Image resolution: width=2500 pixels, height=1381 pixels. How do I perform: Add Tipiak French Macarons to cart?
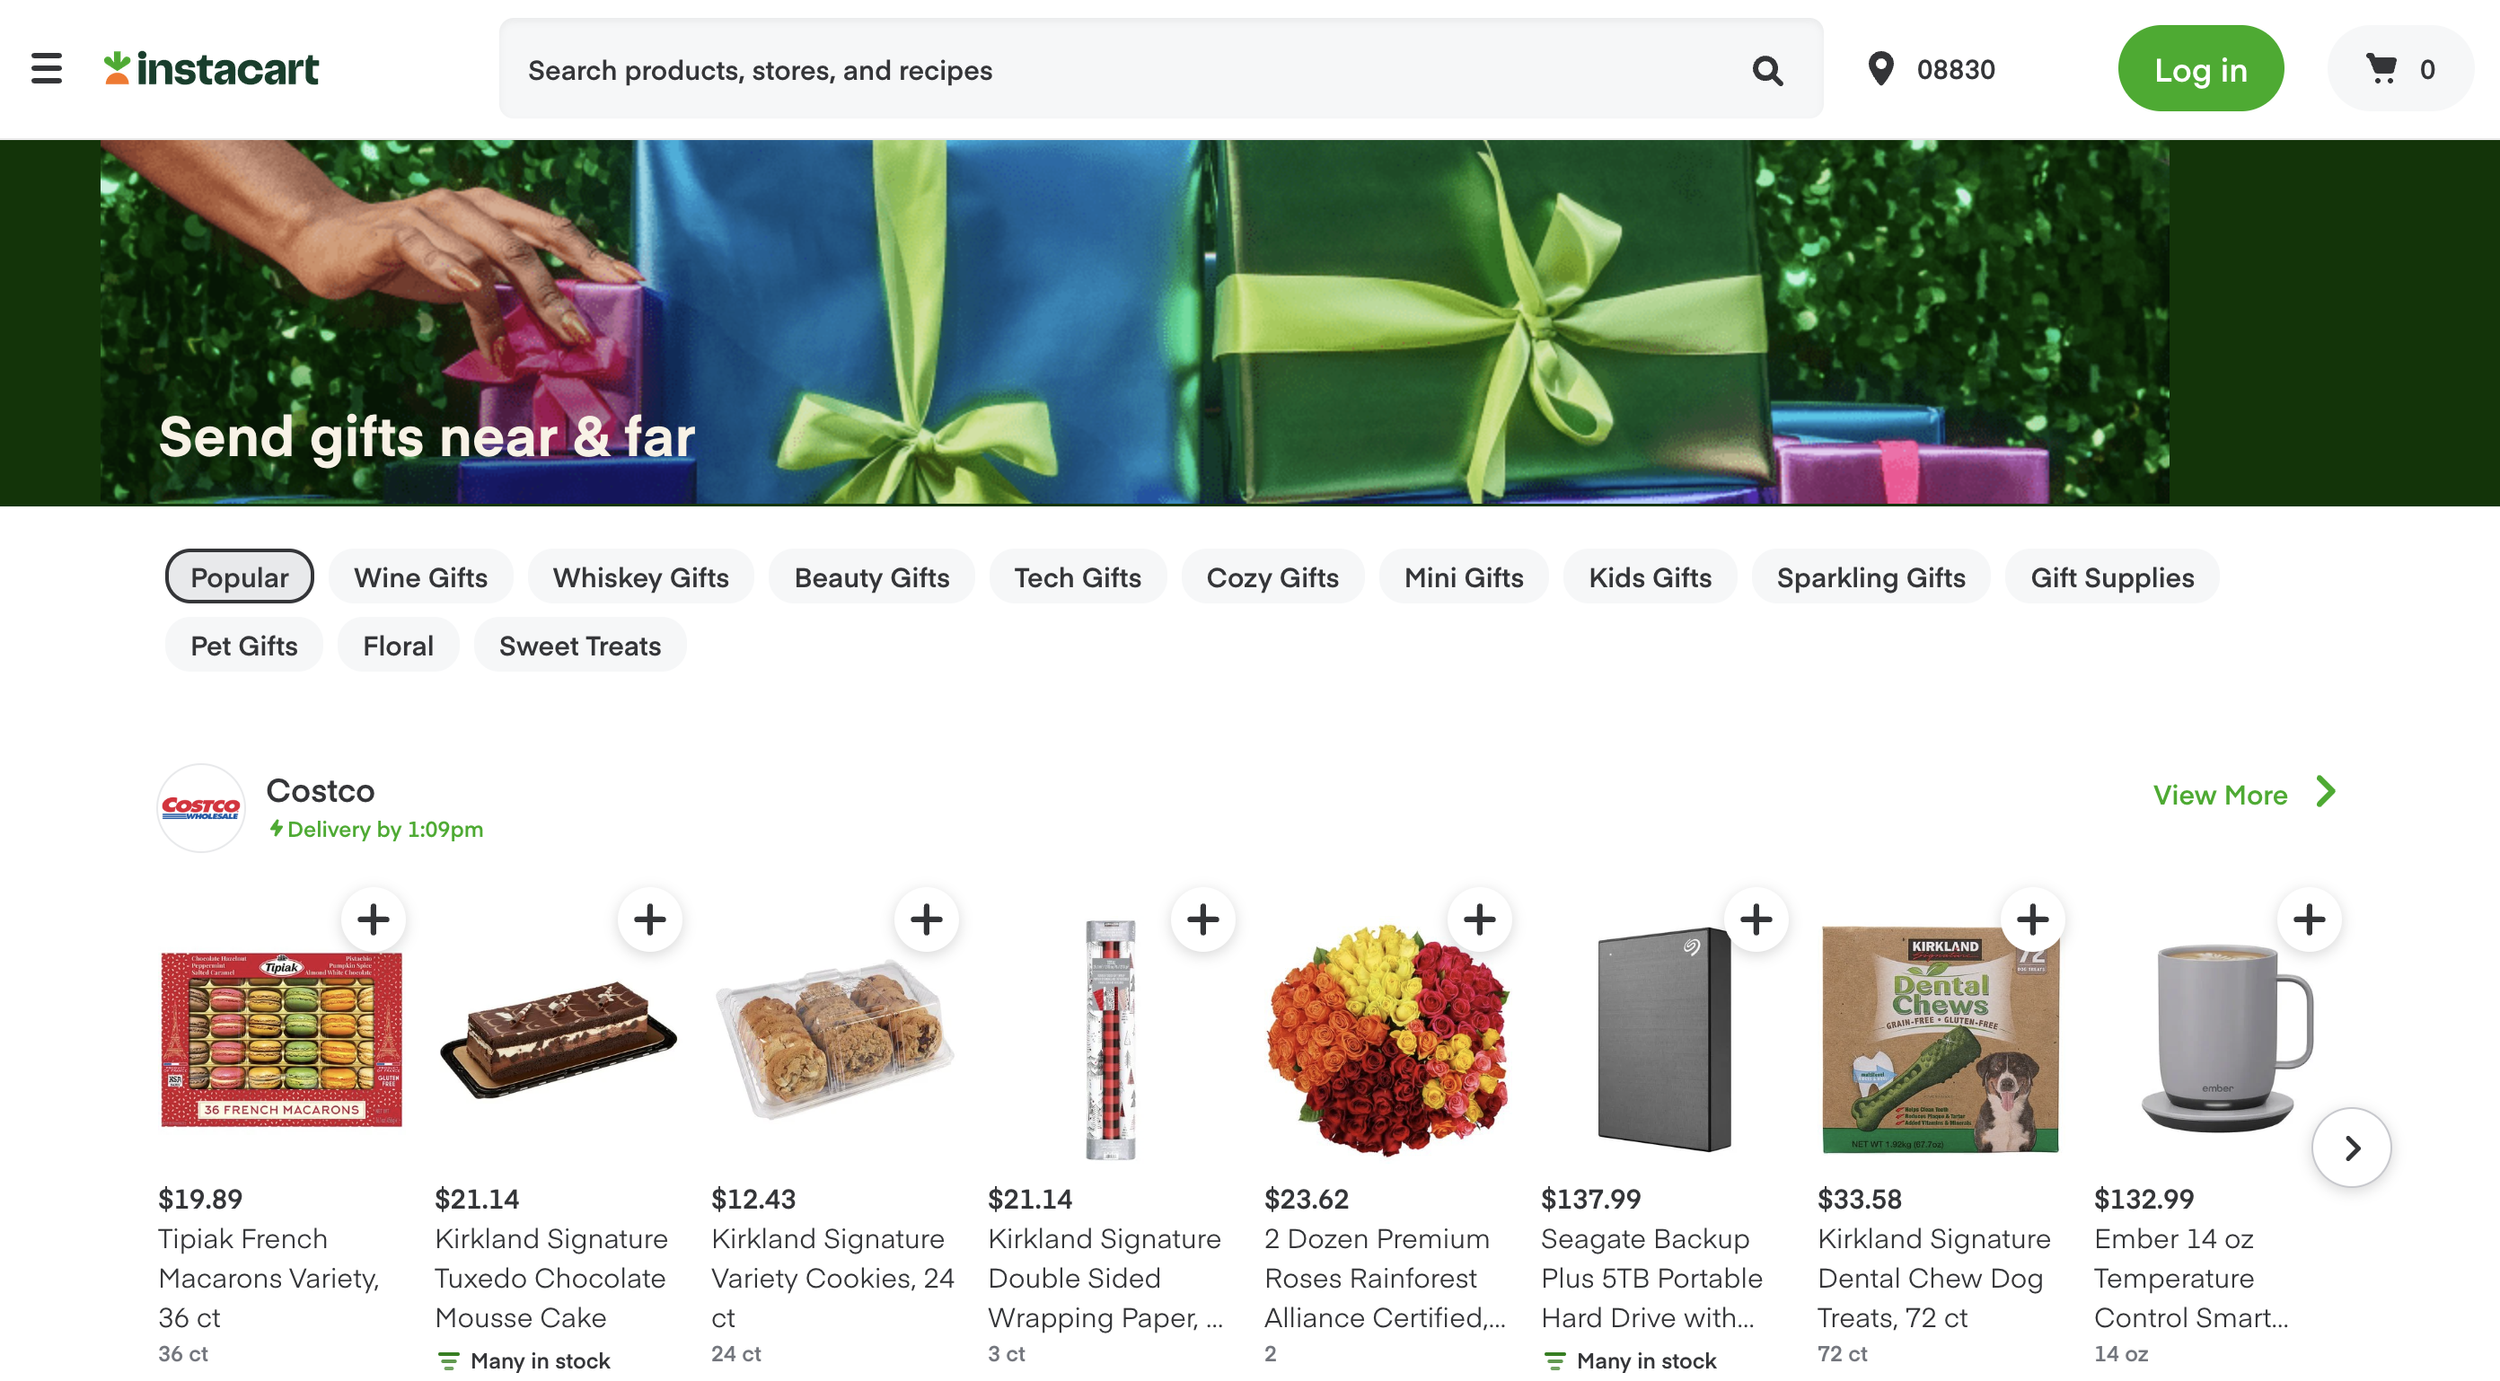(x=373, y=919)
